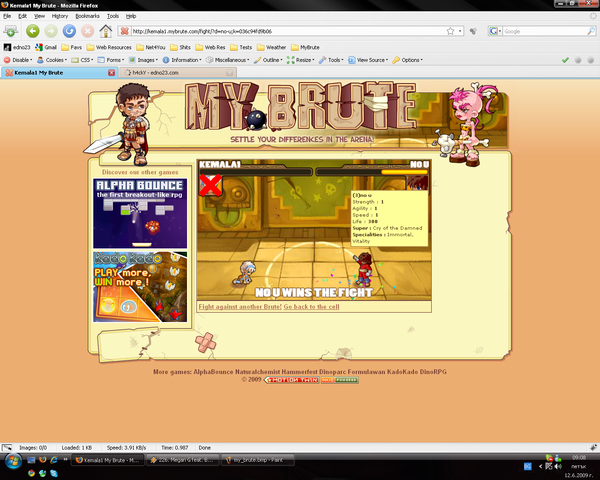
Task: Click the green checkmark validation icon
Action: coord(565,60)
